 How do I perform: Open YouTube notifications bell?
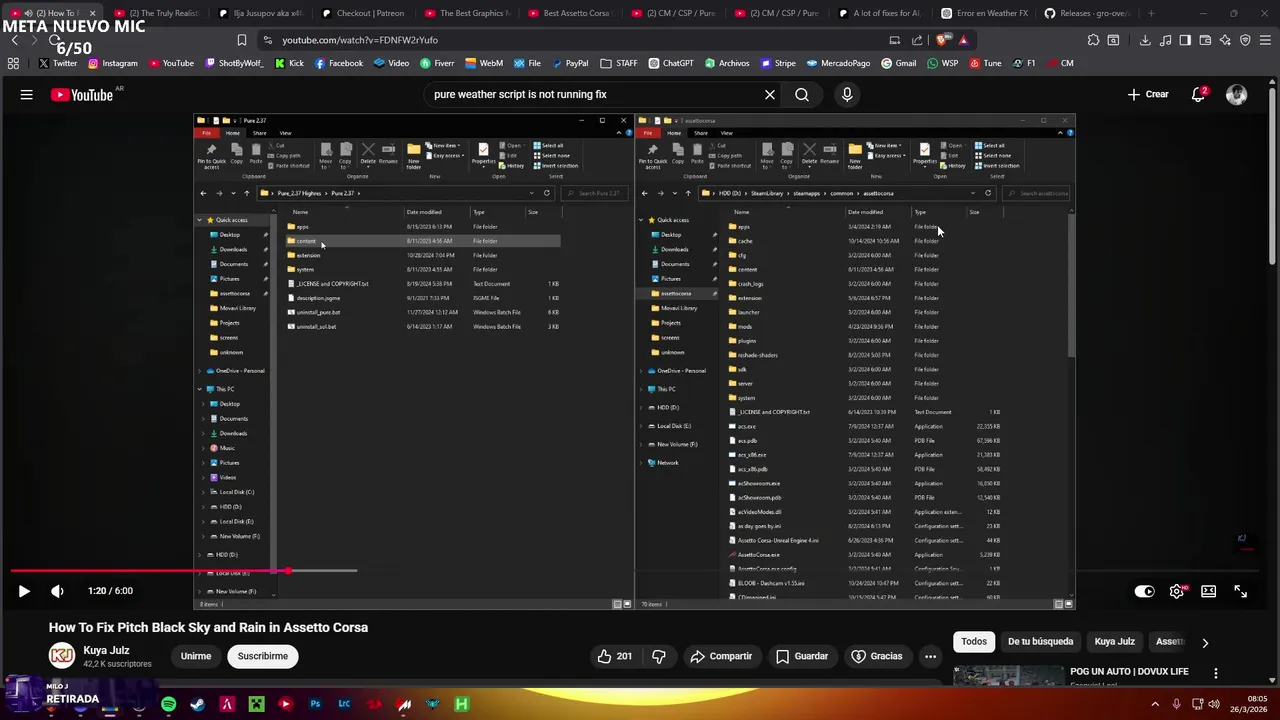click(x=1198, y=95)
